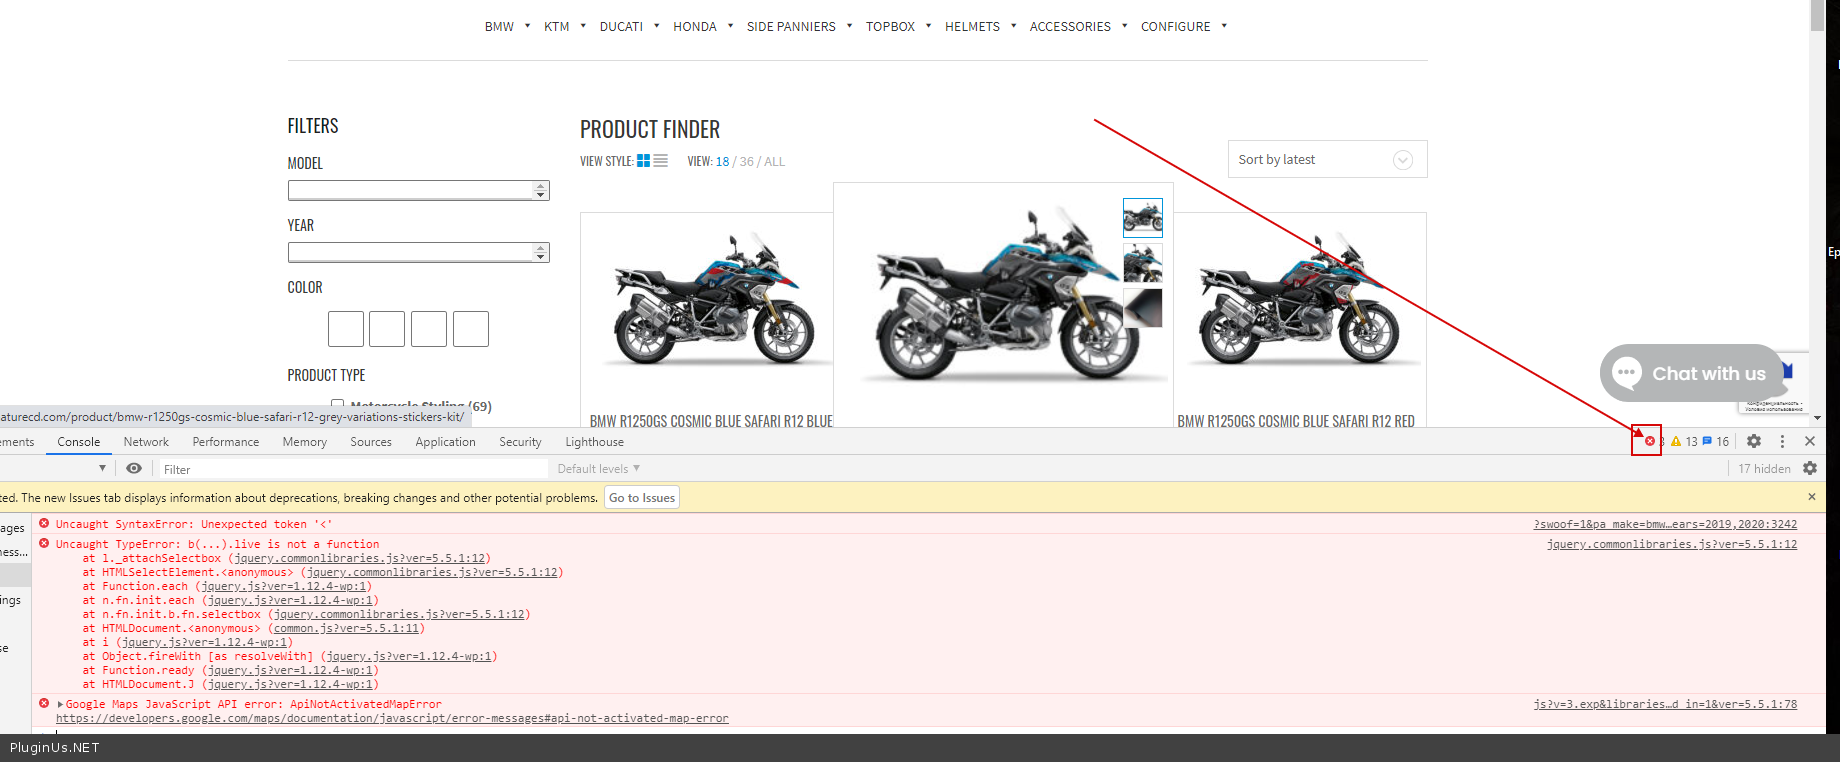Click the yellow warnings count icon
This screenshot has height=762, width=1840.
click(1676, 441)
